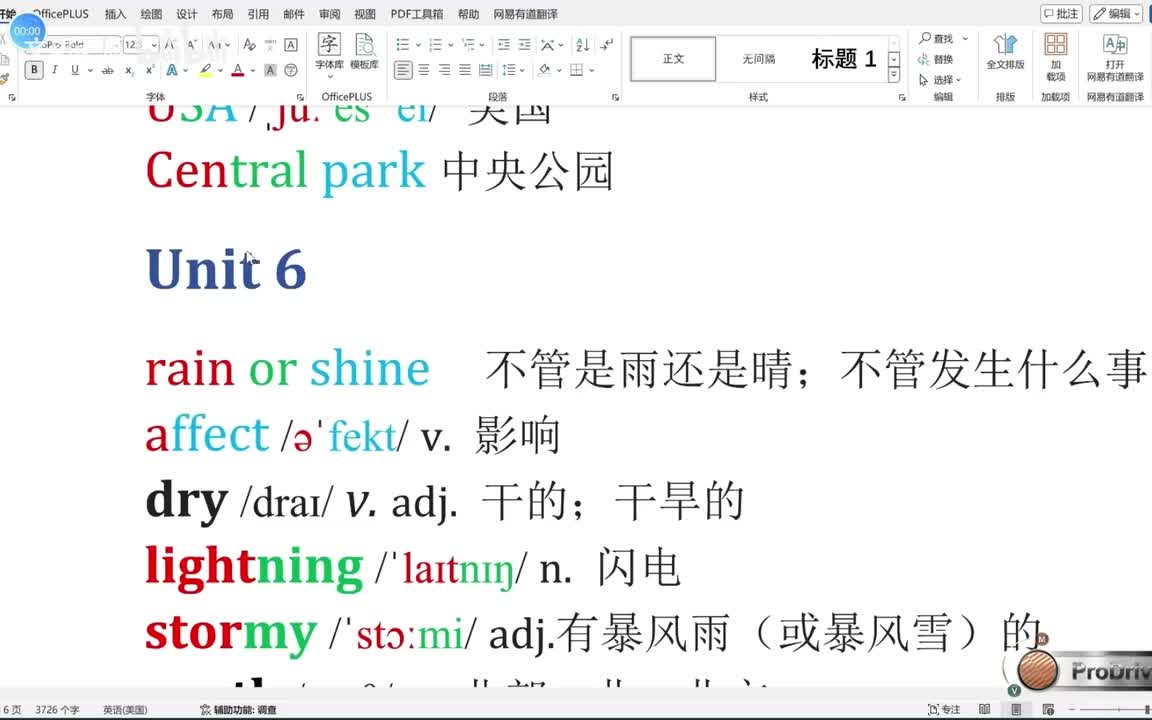The image size is (1152, 720).
Task: Open the PDF工具箱 tab
Action: click(x=417, y=14)
